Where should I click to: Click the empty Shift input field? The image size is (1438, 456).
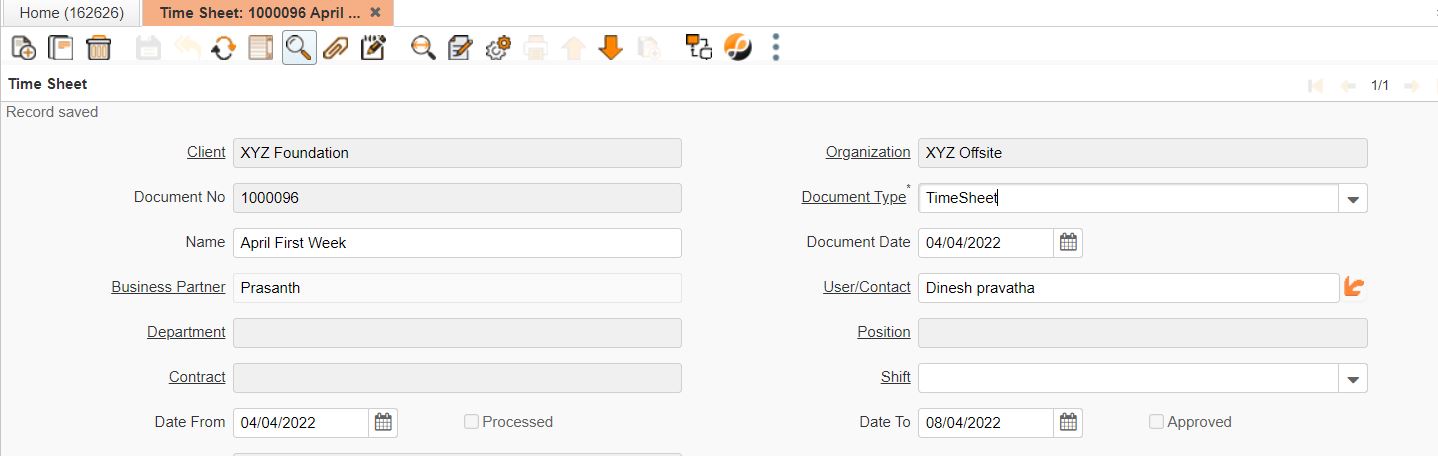pos(1128,378)
